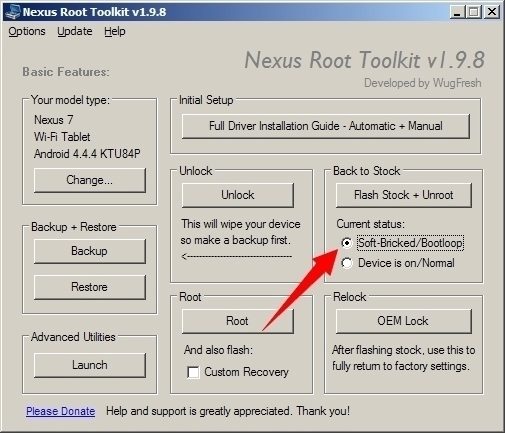Click the Nexus 7 model text
This screenshot has height=433, width=505.
(x=54, y=120)
